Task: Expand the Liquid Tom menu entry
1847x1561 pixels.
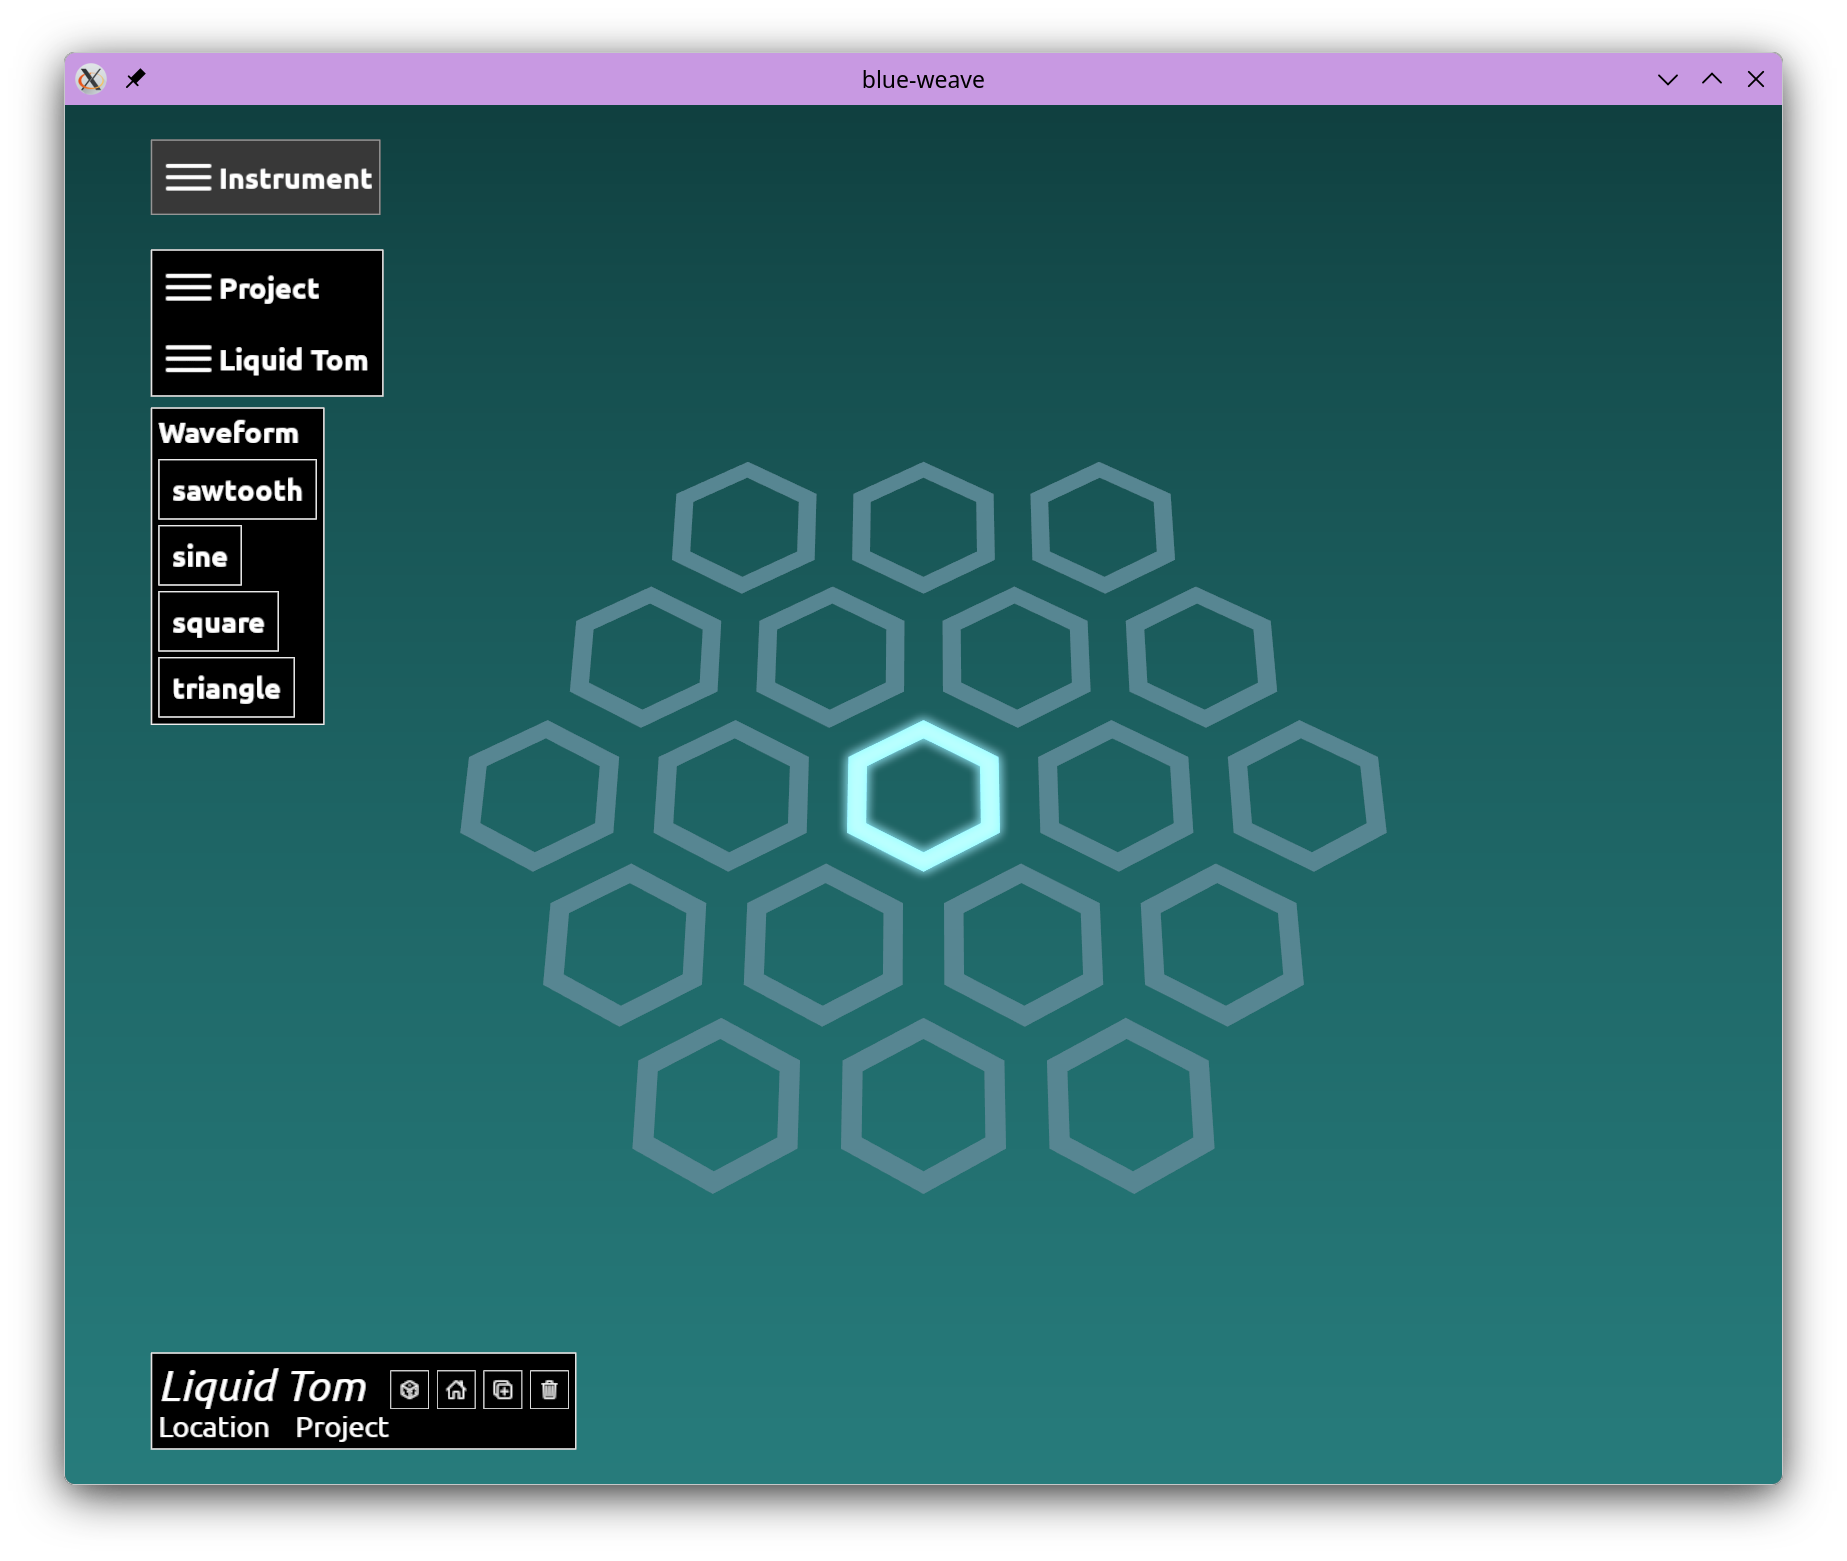Action: point(266,360)
